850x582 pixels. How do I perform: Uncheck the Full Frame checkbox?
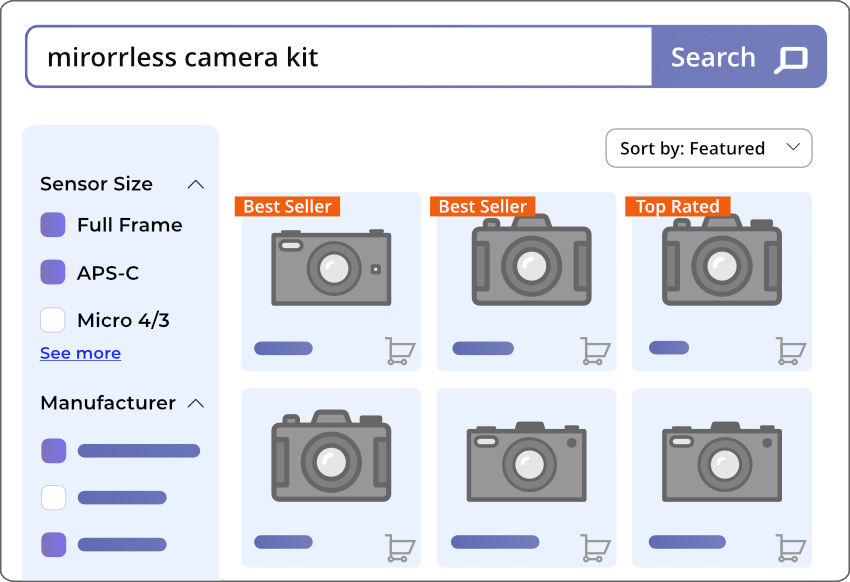pyautogui.click(x=53, y=225)
